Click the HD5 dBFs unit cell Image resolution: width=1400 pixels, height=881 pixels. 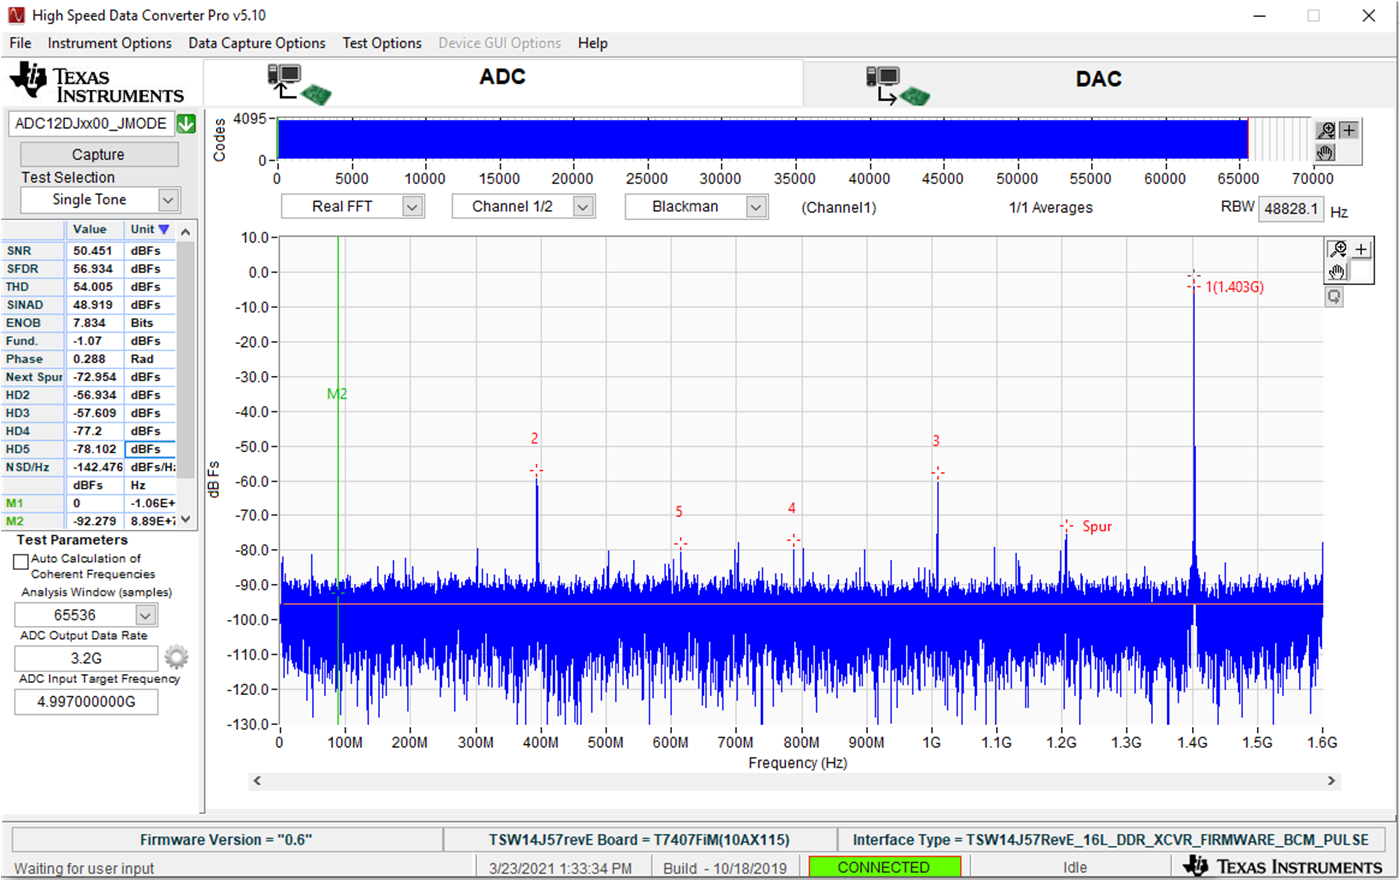click(x=150, y=449)
